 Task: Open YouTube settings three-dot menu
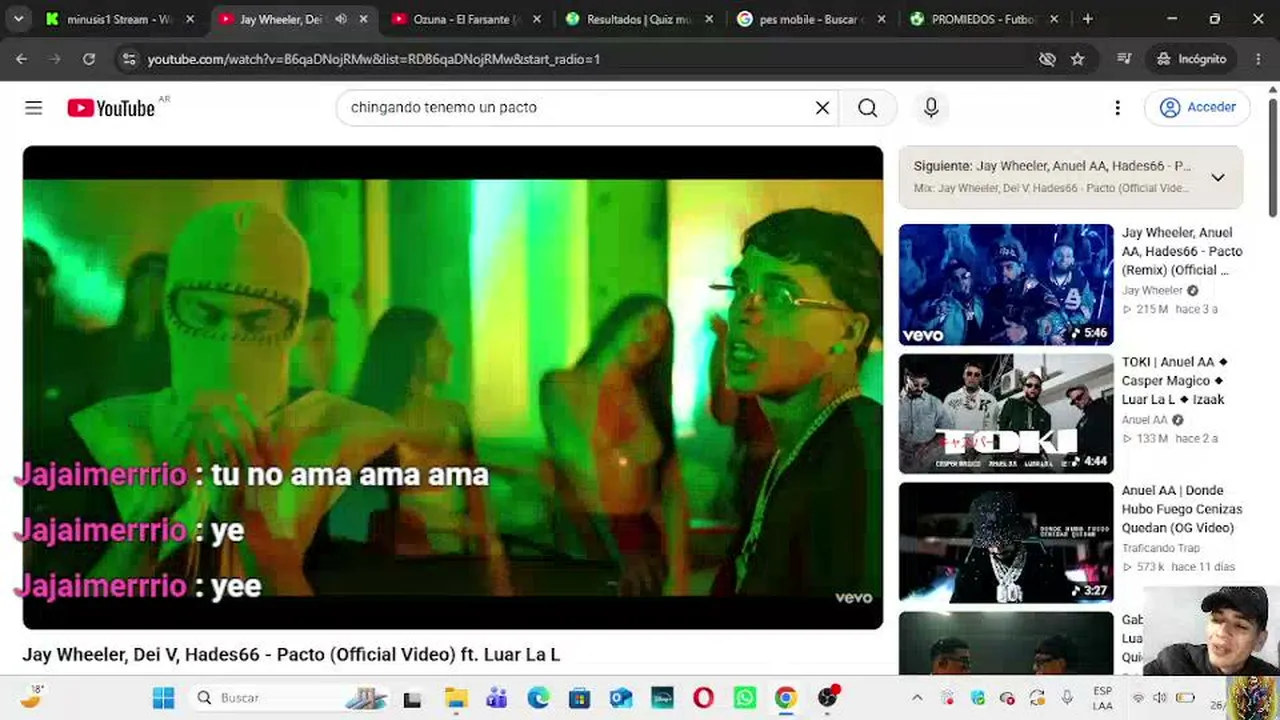(x=1117, y=108)
